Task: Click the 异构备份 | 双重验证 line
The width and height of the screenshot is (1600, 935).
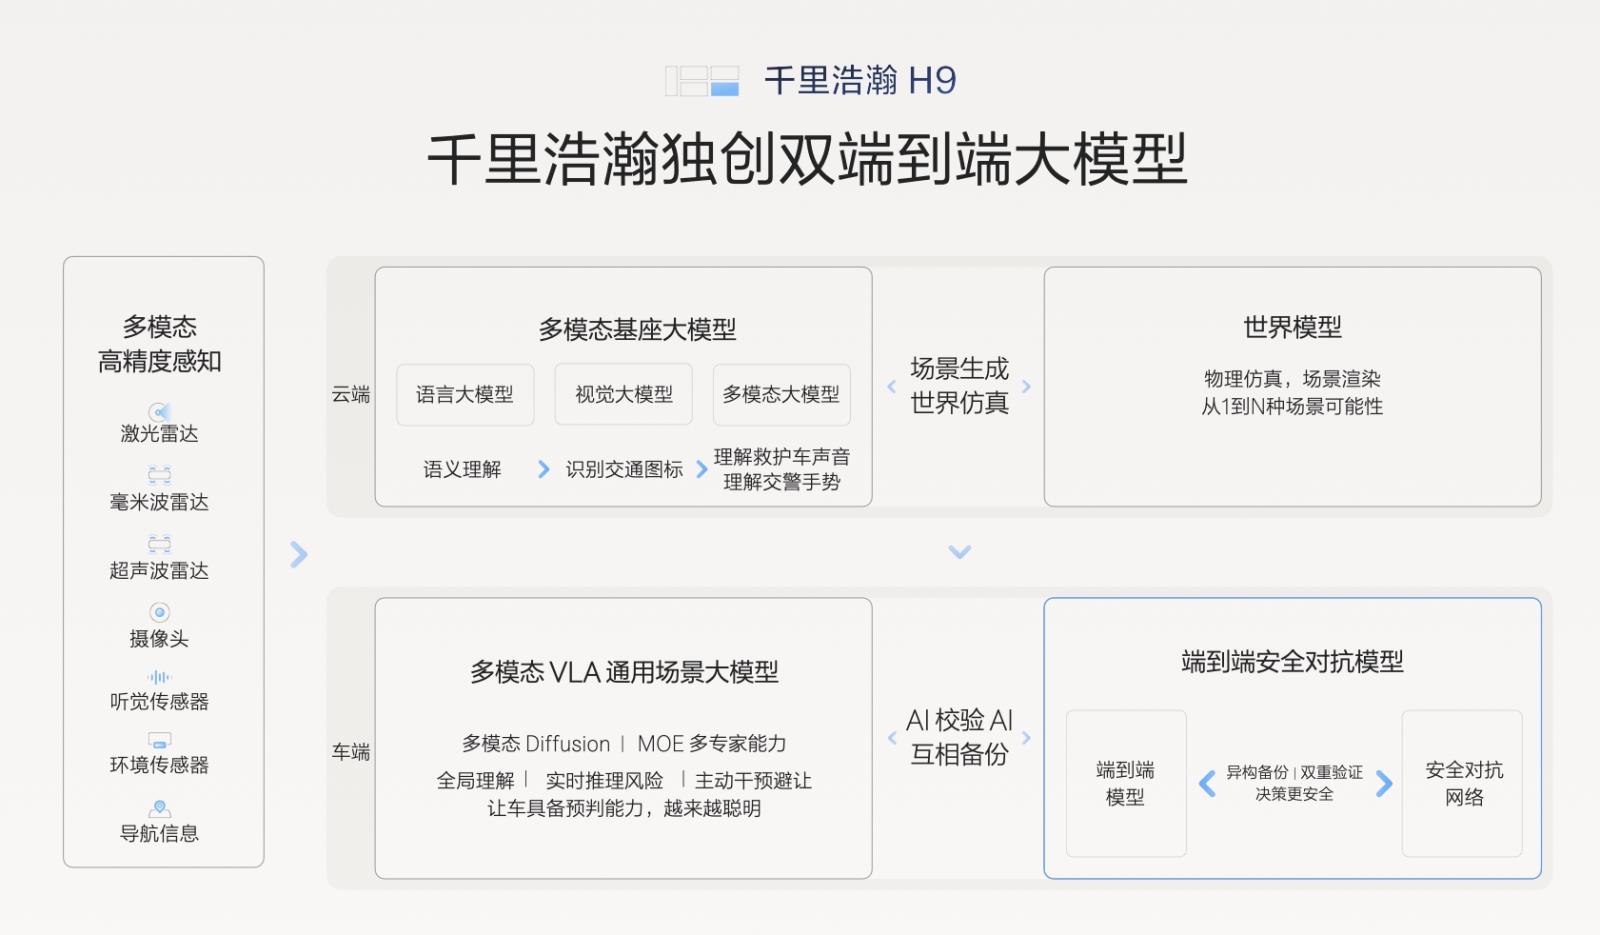Action: point(1295,773)
